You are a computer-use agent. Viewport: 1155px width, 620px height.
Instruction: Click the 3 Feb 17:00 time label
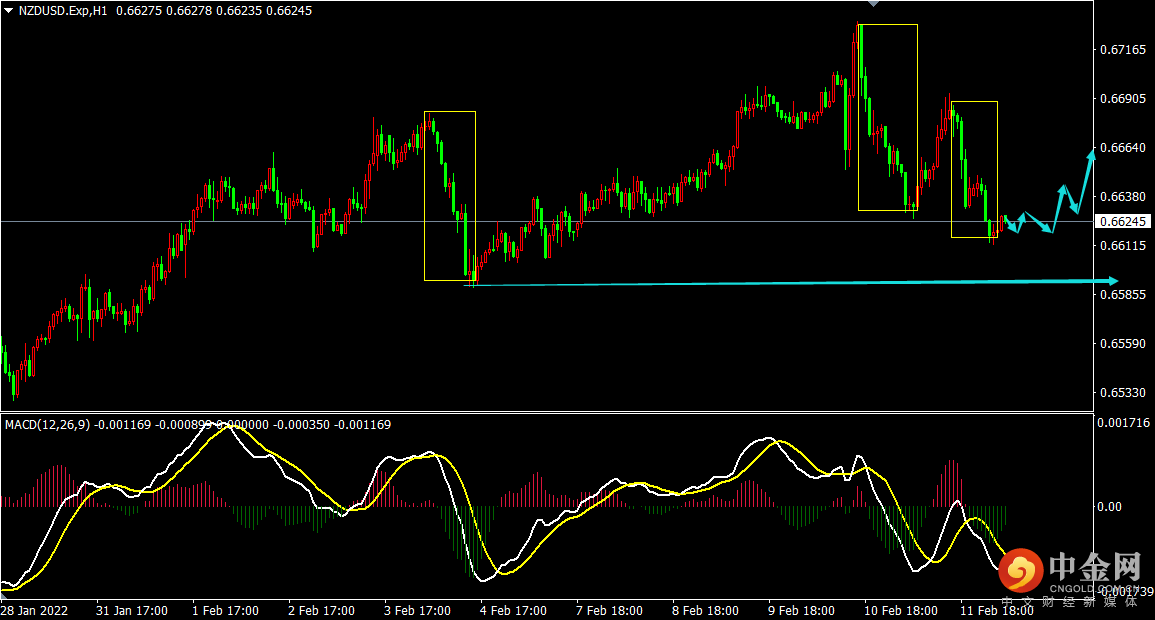[418, 610]
